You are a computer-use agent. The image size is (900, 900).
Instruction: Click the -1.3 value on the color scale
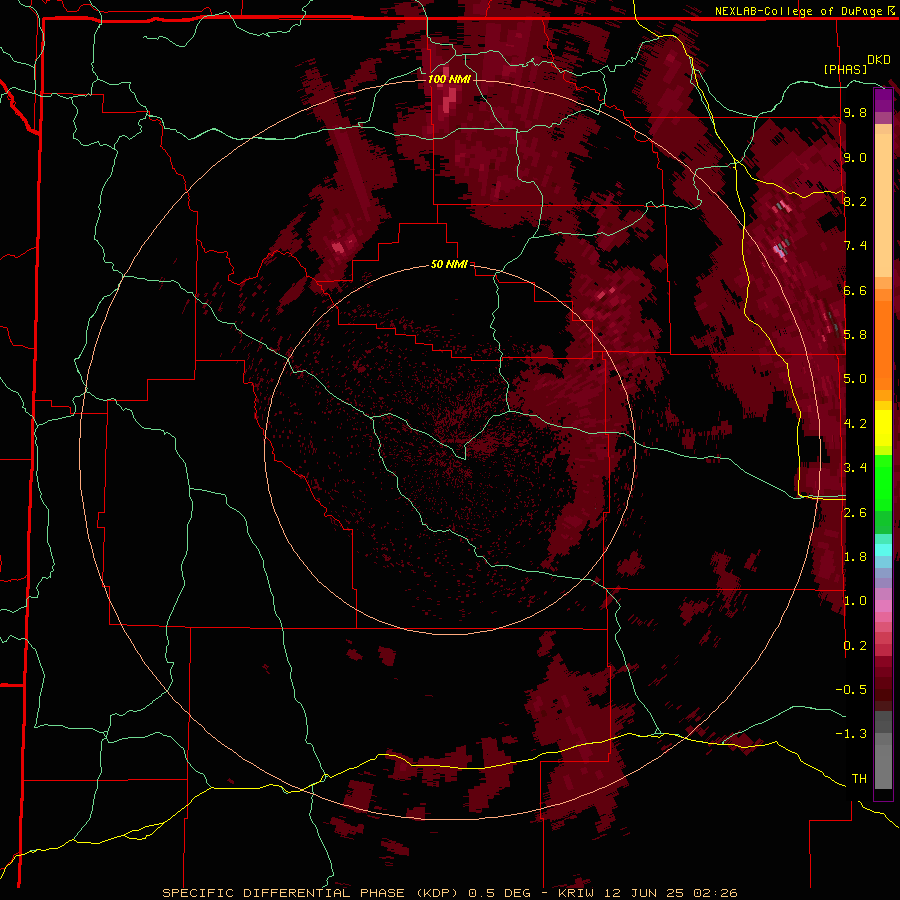click(x=851, y=734)
